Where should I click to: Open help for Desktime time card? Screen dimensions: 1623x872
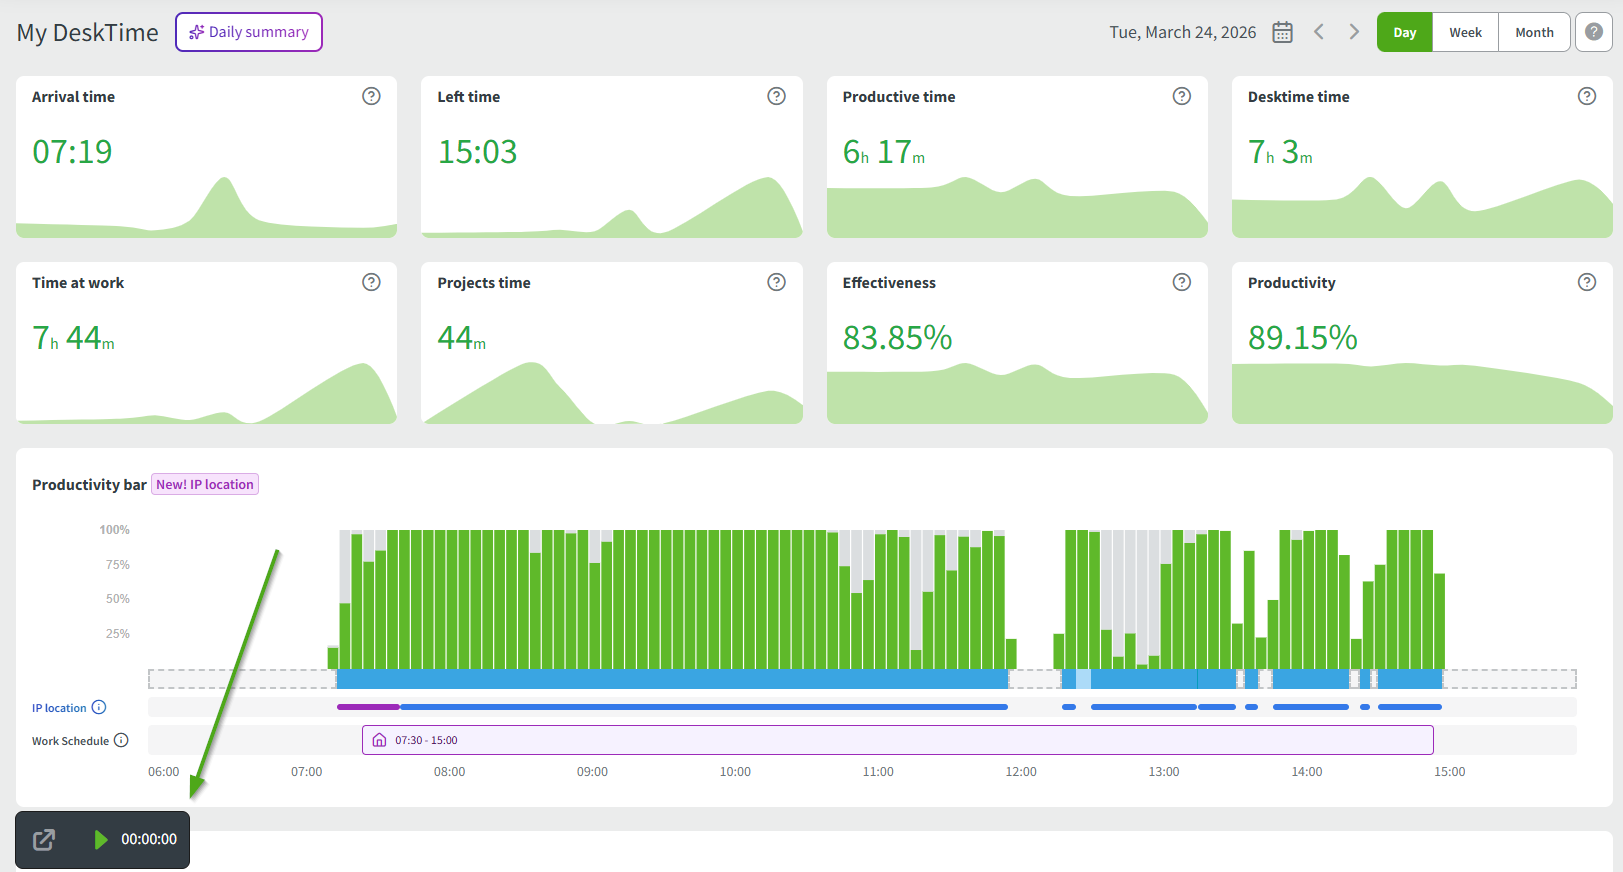tap(1586, 96)
